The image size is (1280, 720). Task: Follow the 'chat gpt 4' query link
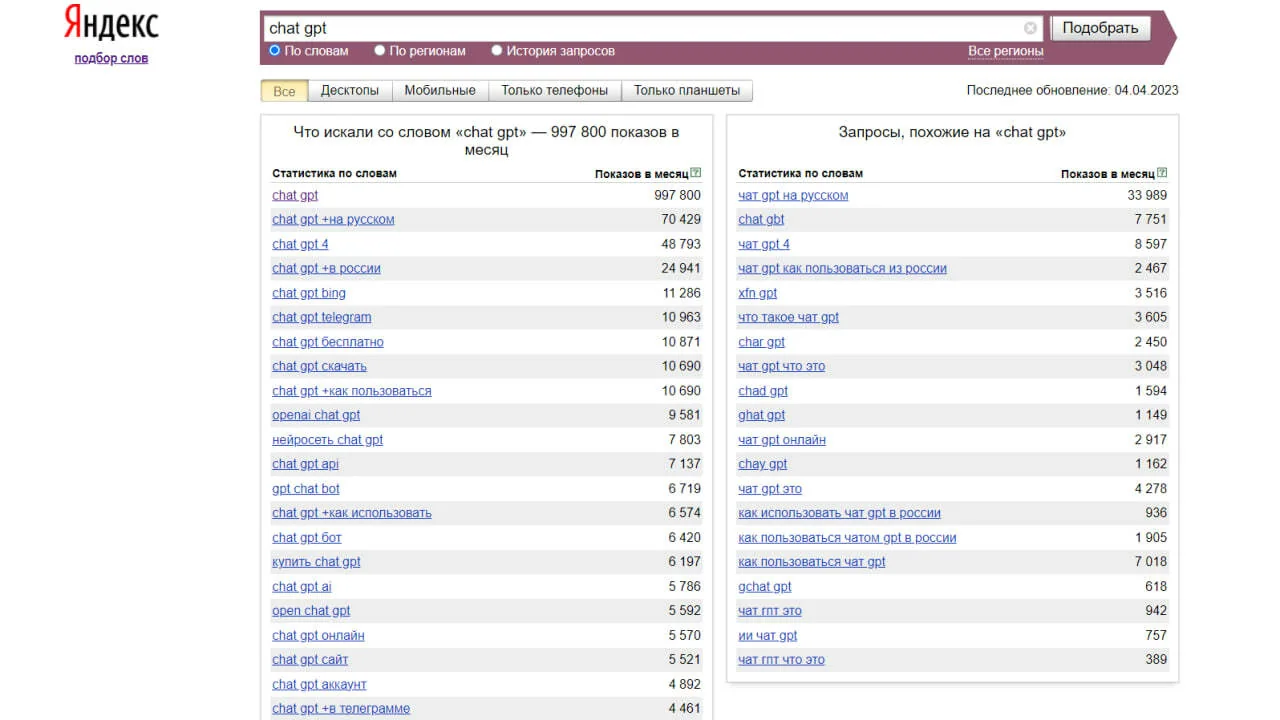(x=300, y=244)
